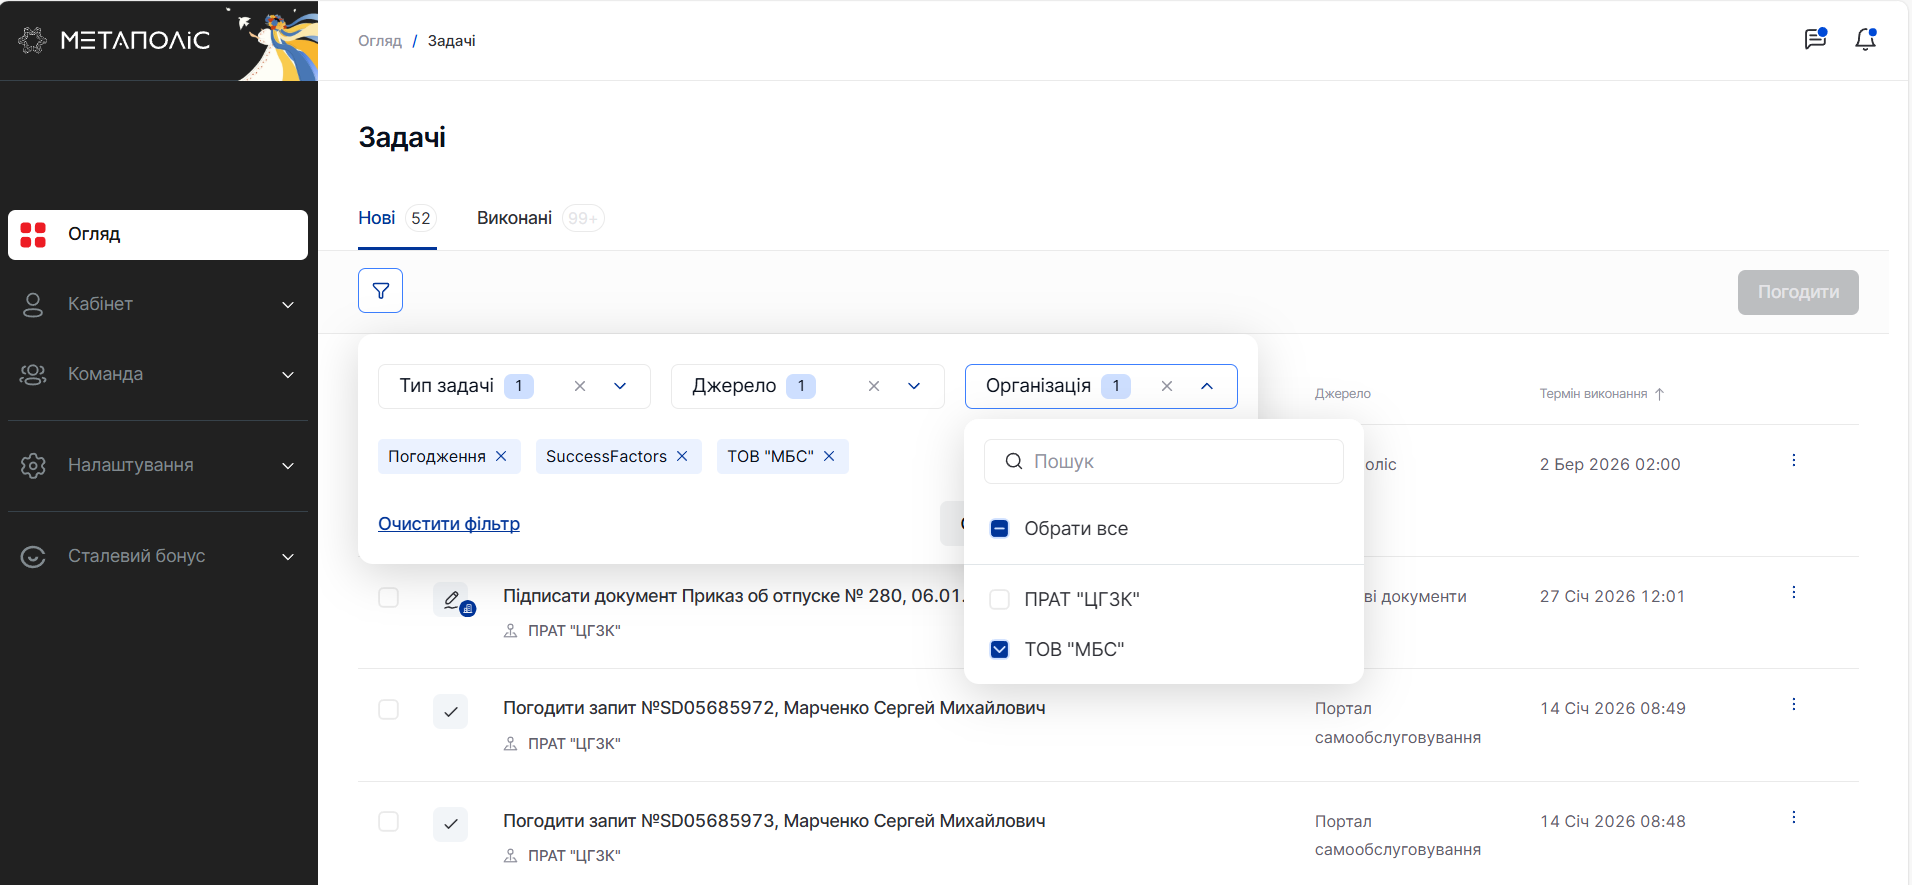Click the filter funnel icon
The height and width of the screenshot is (885, 1912).
(x=380, y=291)
